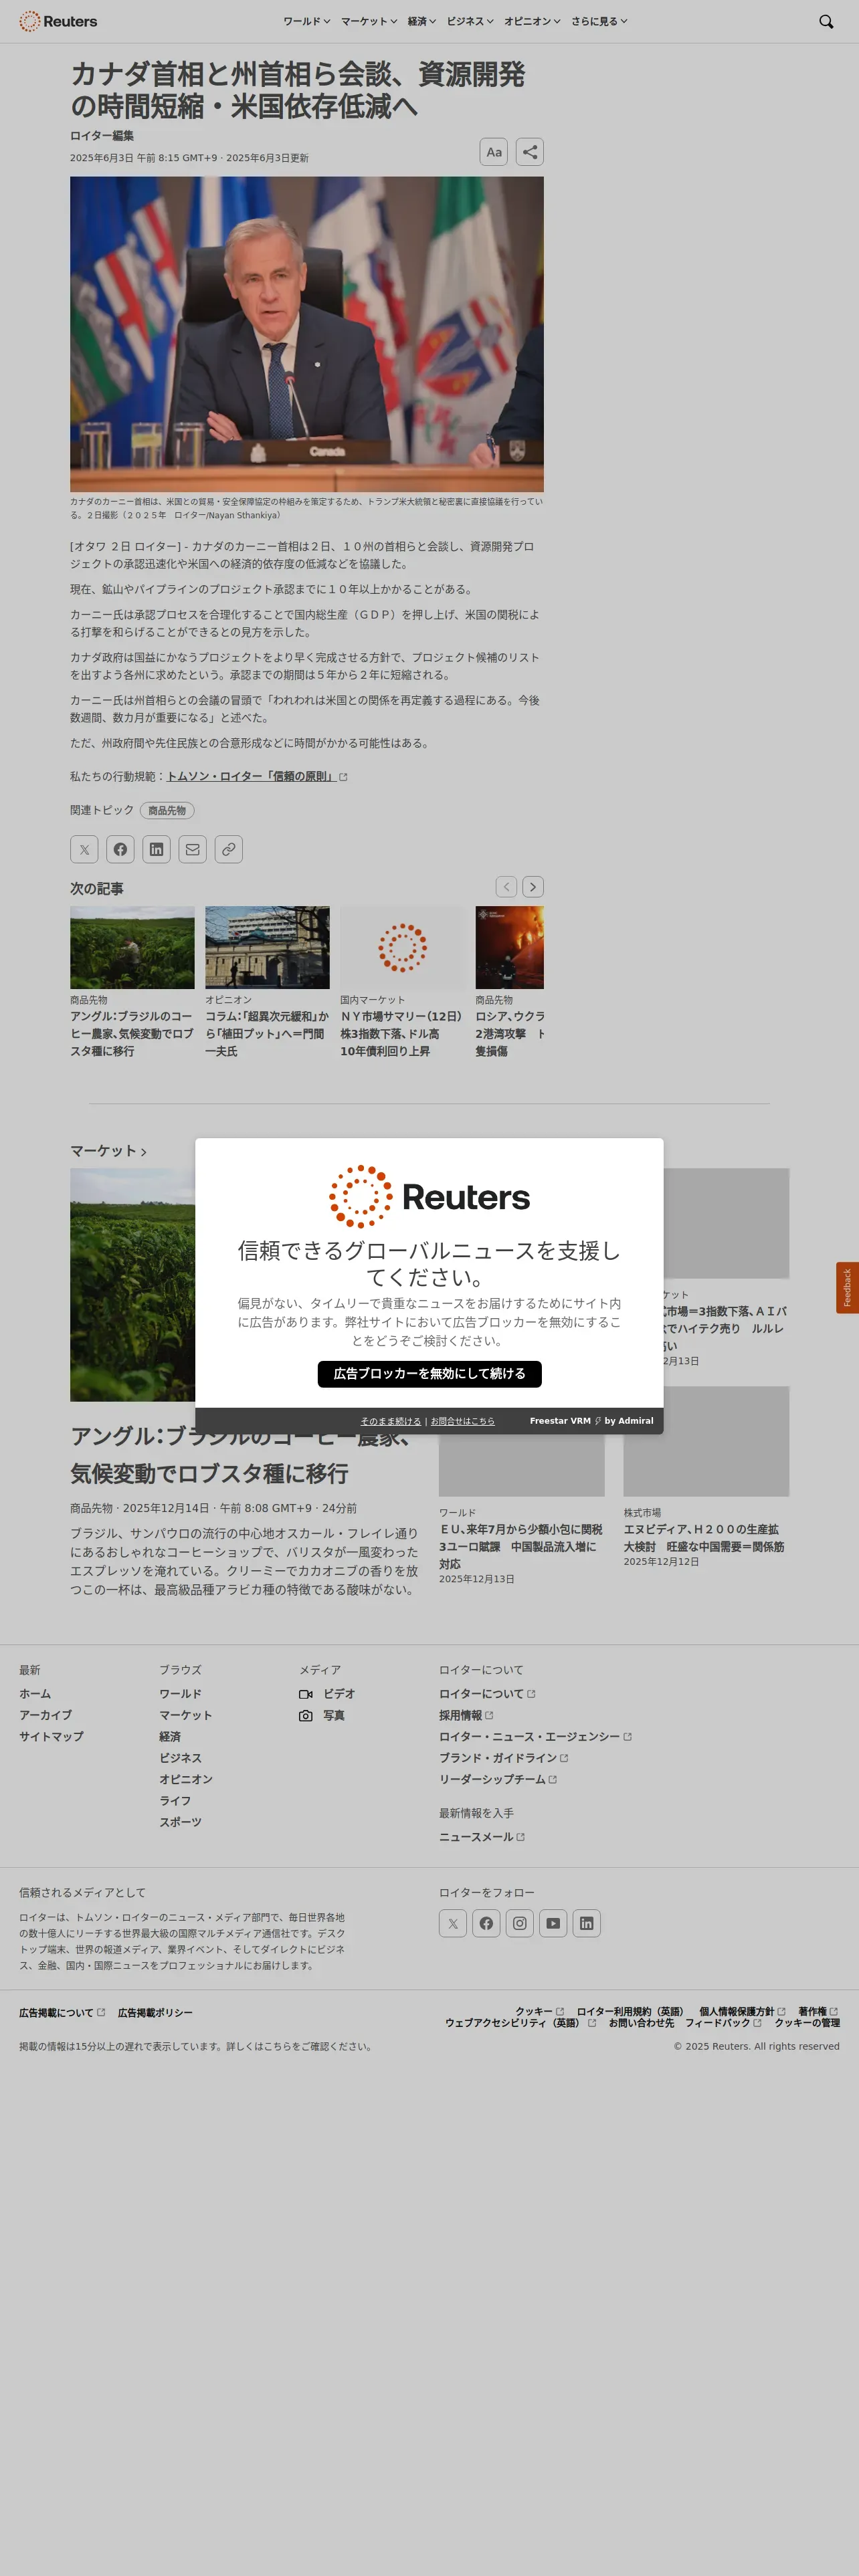Open お問い合わせ先 footer link
Image resolution: width=859 pixels, height=2576 pixels.
[x=641, y=2022]
